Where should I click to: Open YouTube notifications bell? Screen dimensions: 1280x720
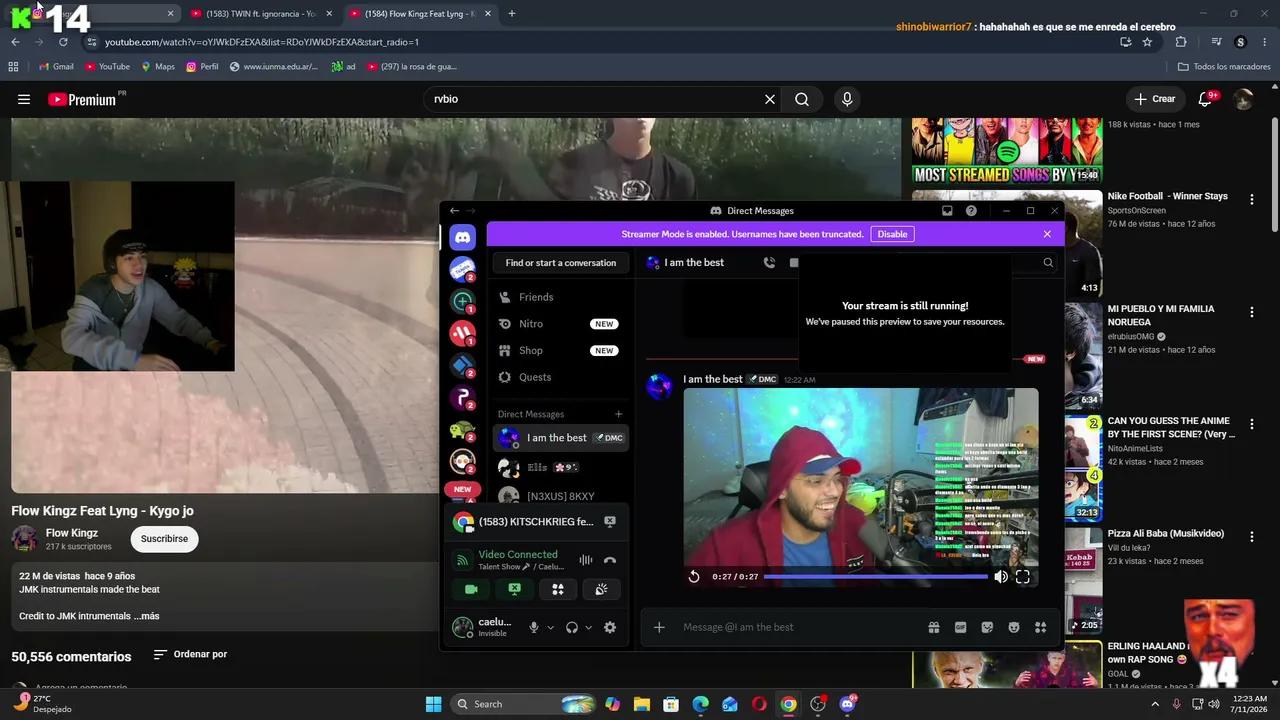tap(1206, 99)
